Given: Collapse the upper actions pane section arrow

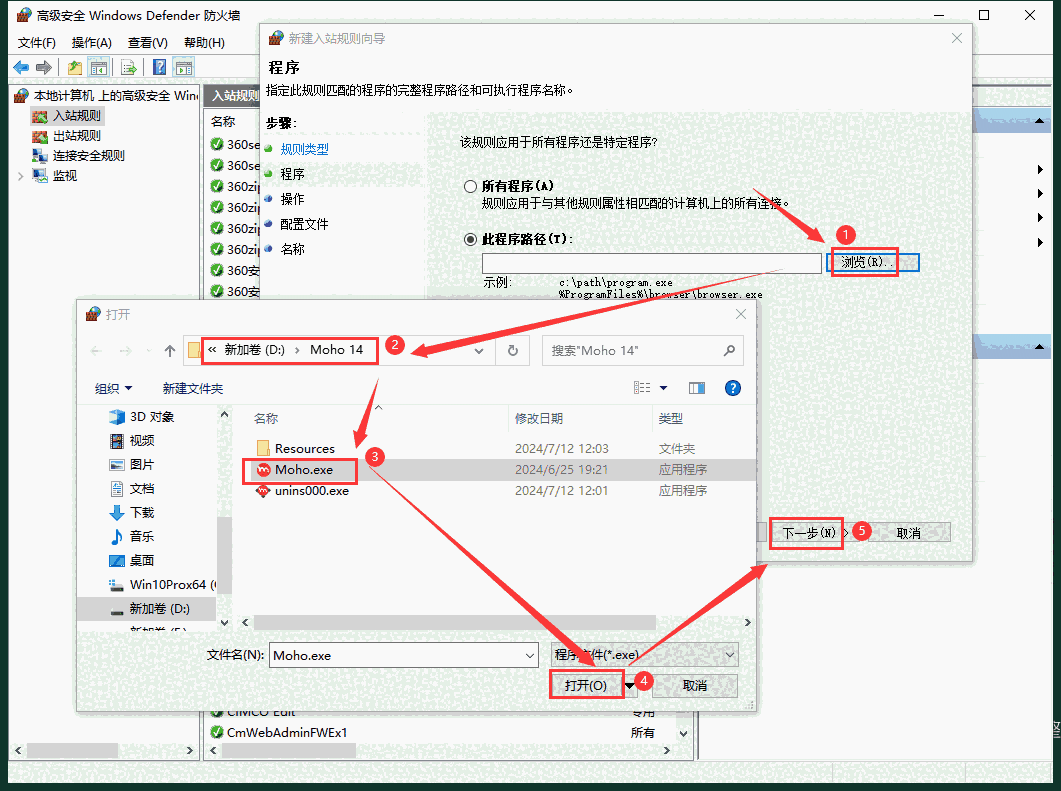Looking at the screenshot, I should (x=1039, y=120).
